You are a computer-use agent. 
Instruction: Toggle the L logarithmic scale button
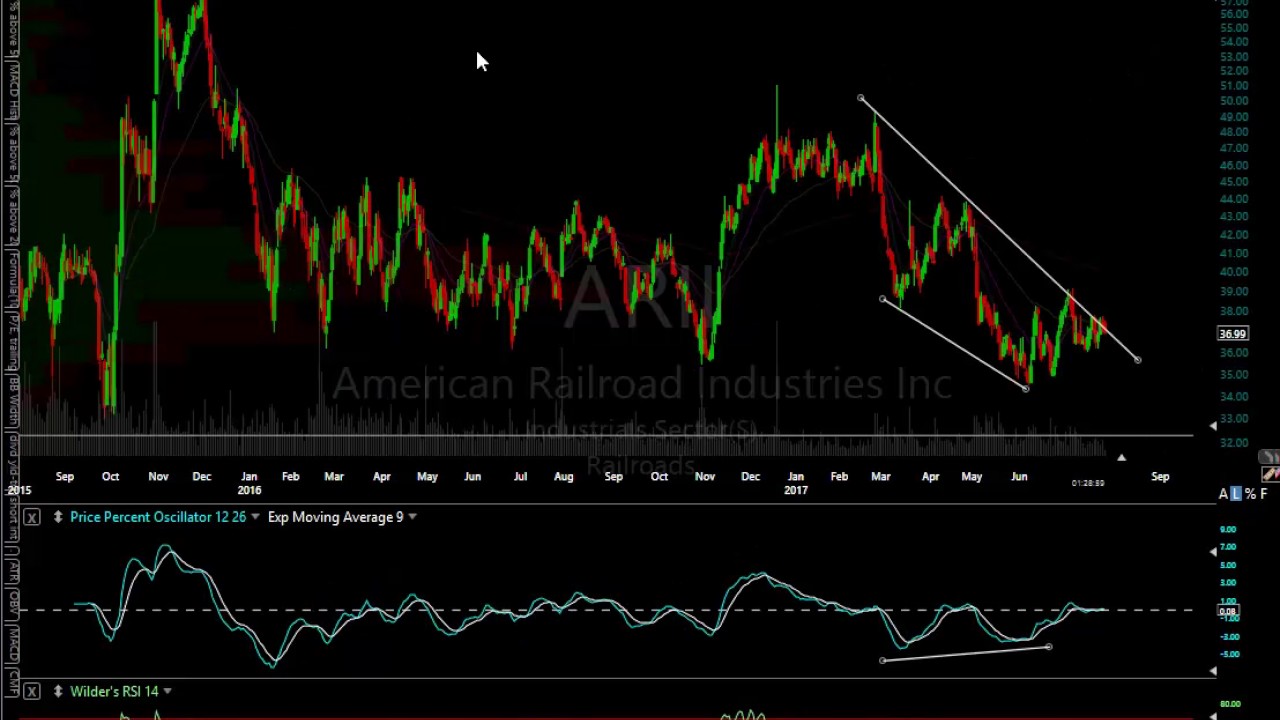click(1236, 494)
